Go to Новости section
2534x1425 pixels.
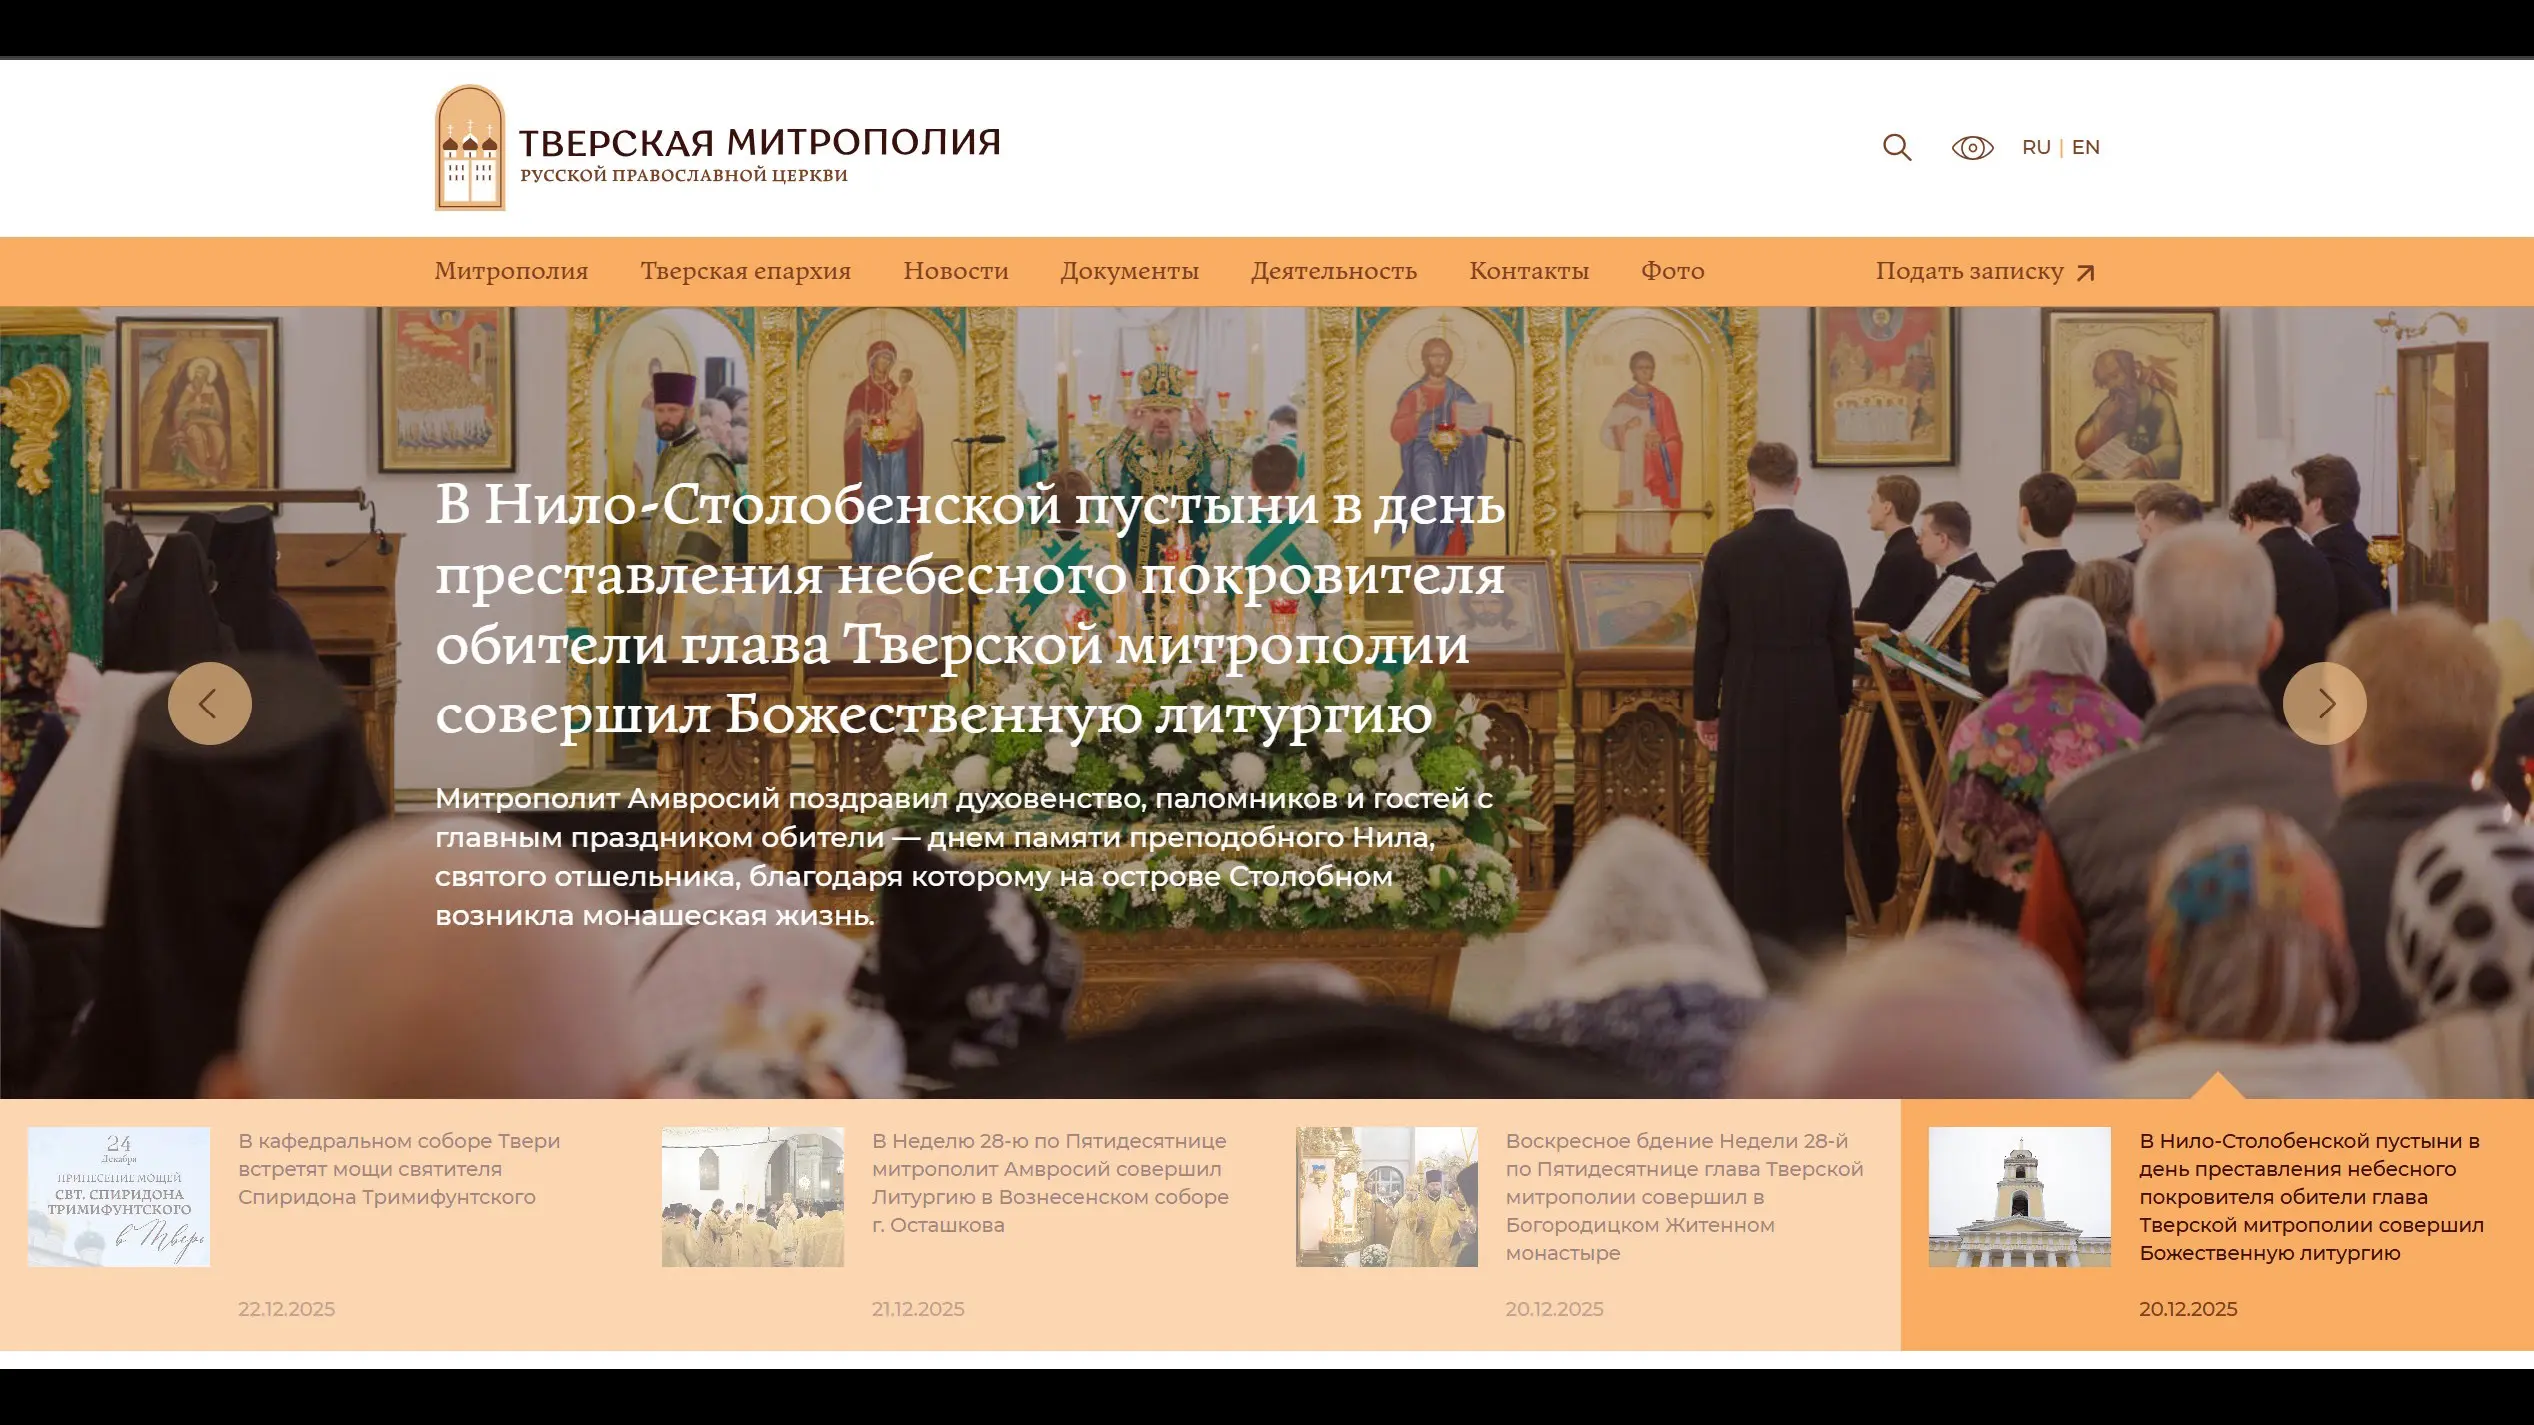955,271
